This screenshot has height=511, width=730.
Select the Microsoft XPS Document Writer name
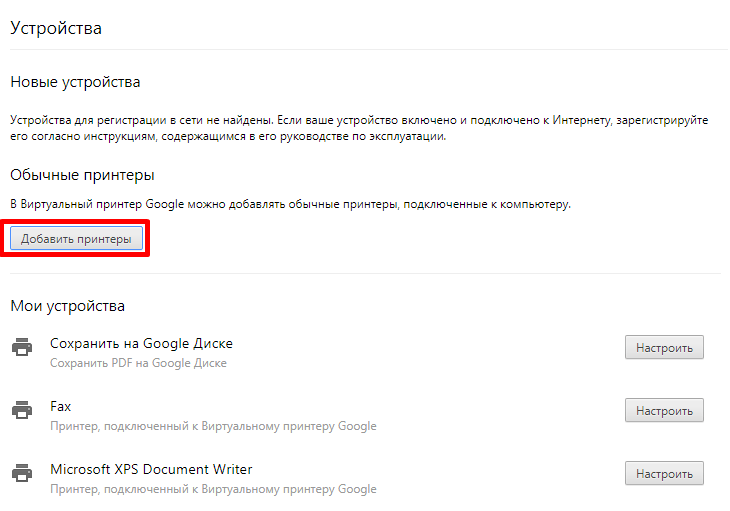151,469
